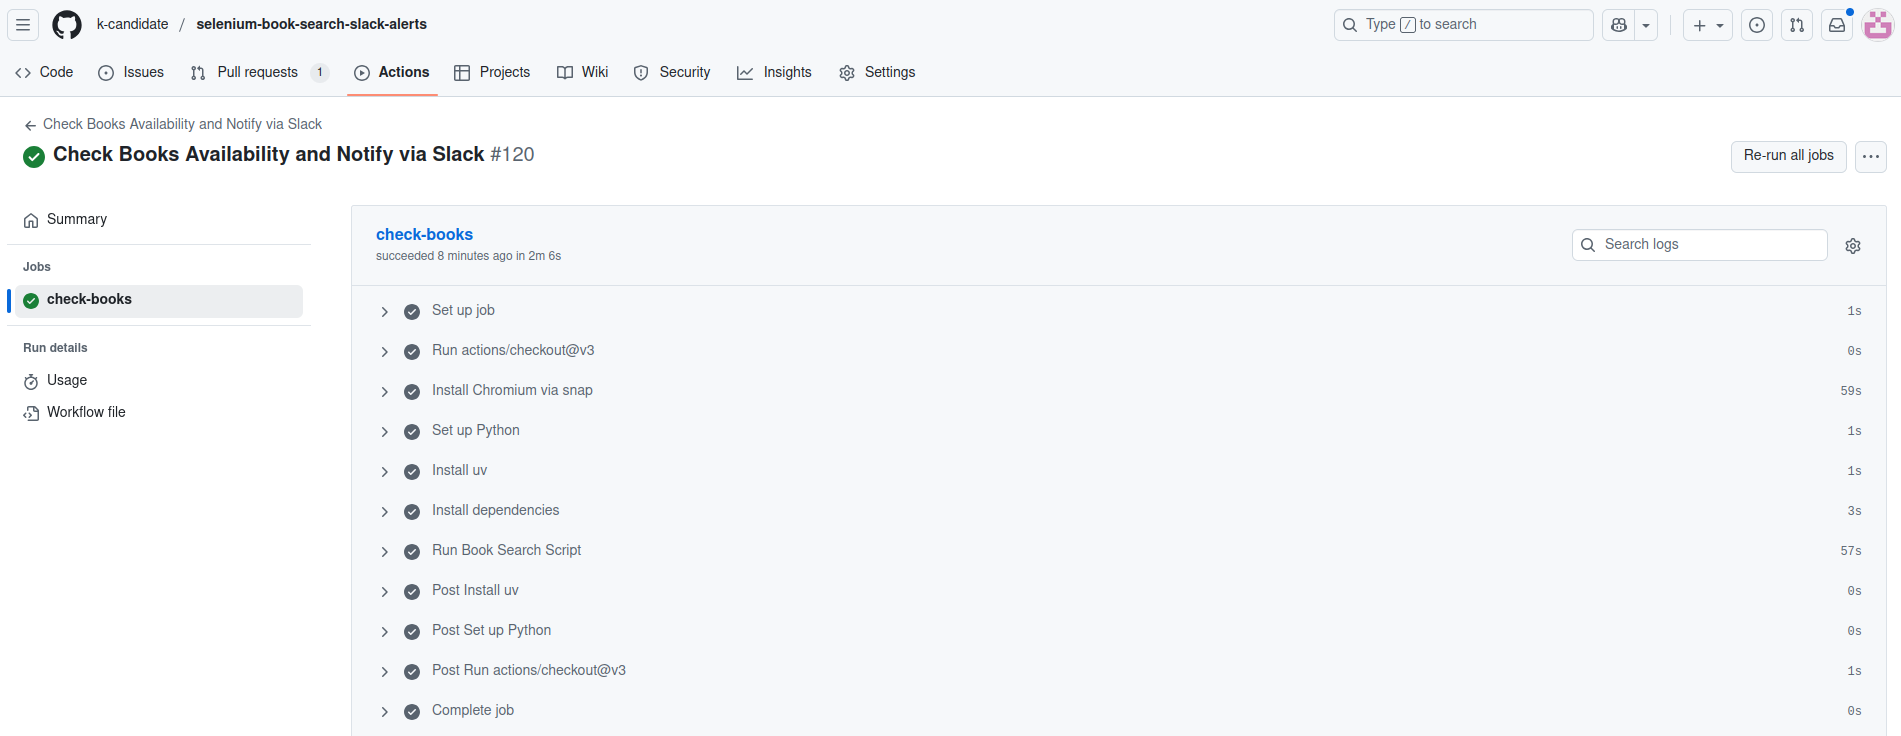Open the Copilot dropdown arrow

click(x=1646, y=25)
